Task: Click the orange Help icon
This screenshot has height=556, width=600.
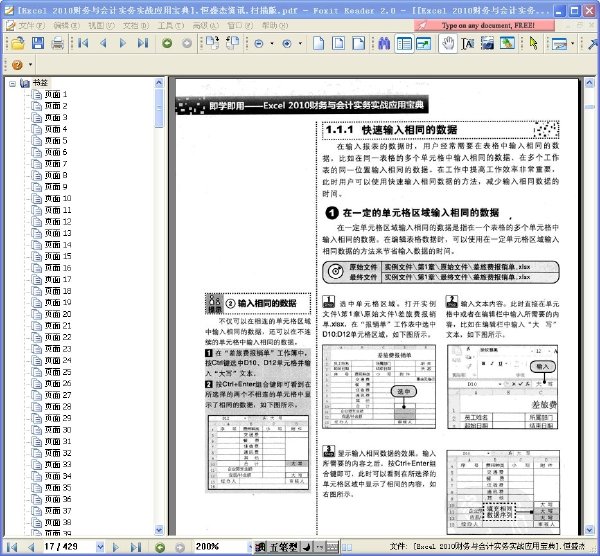Action: (x=17, y=65)
